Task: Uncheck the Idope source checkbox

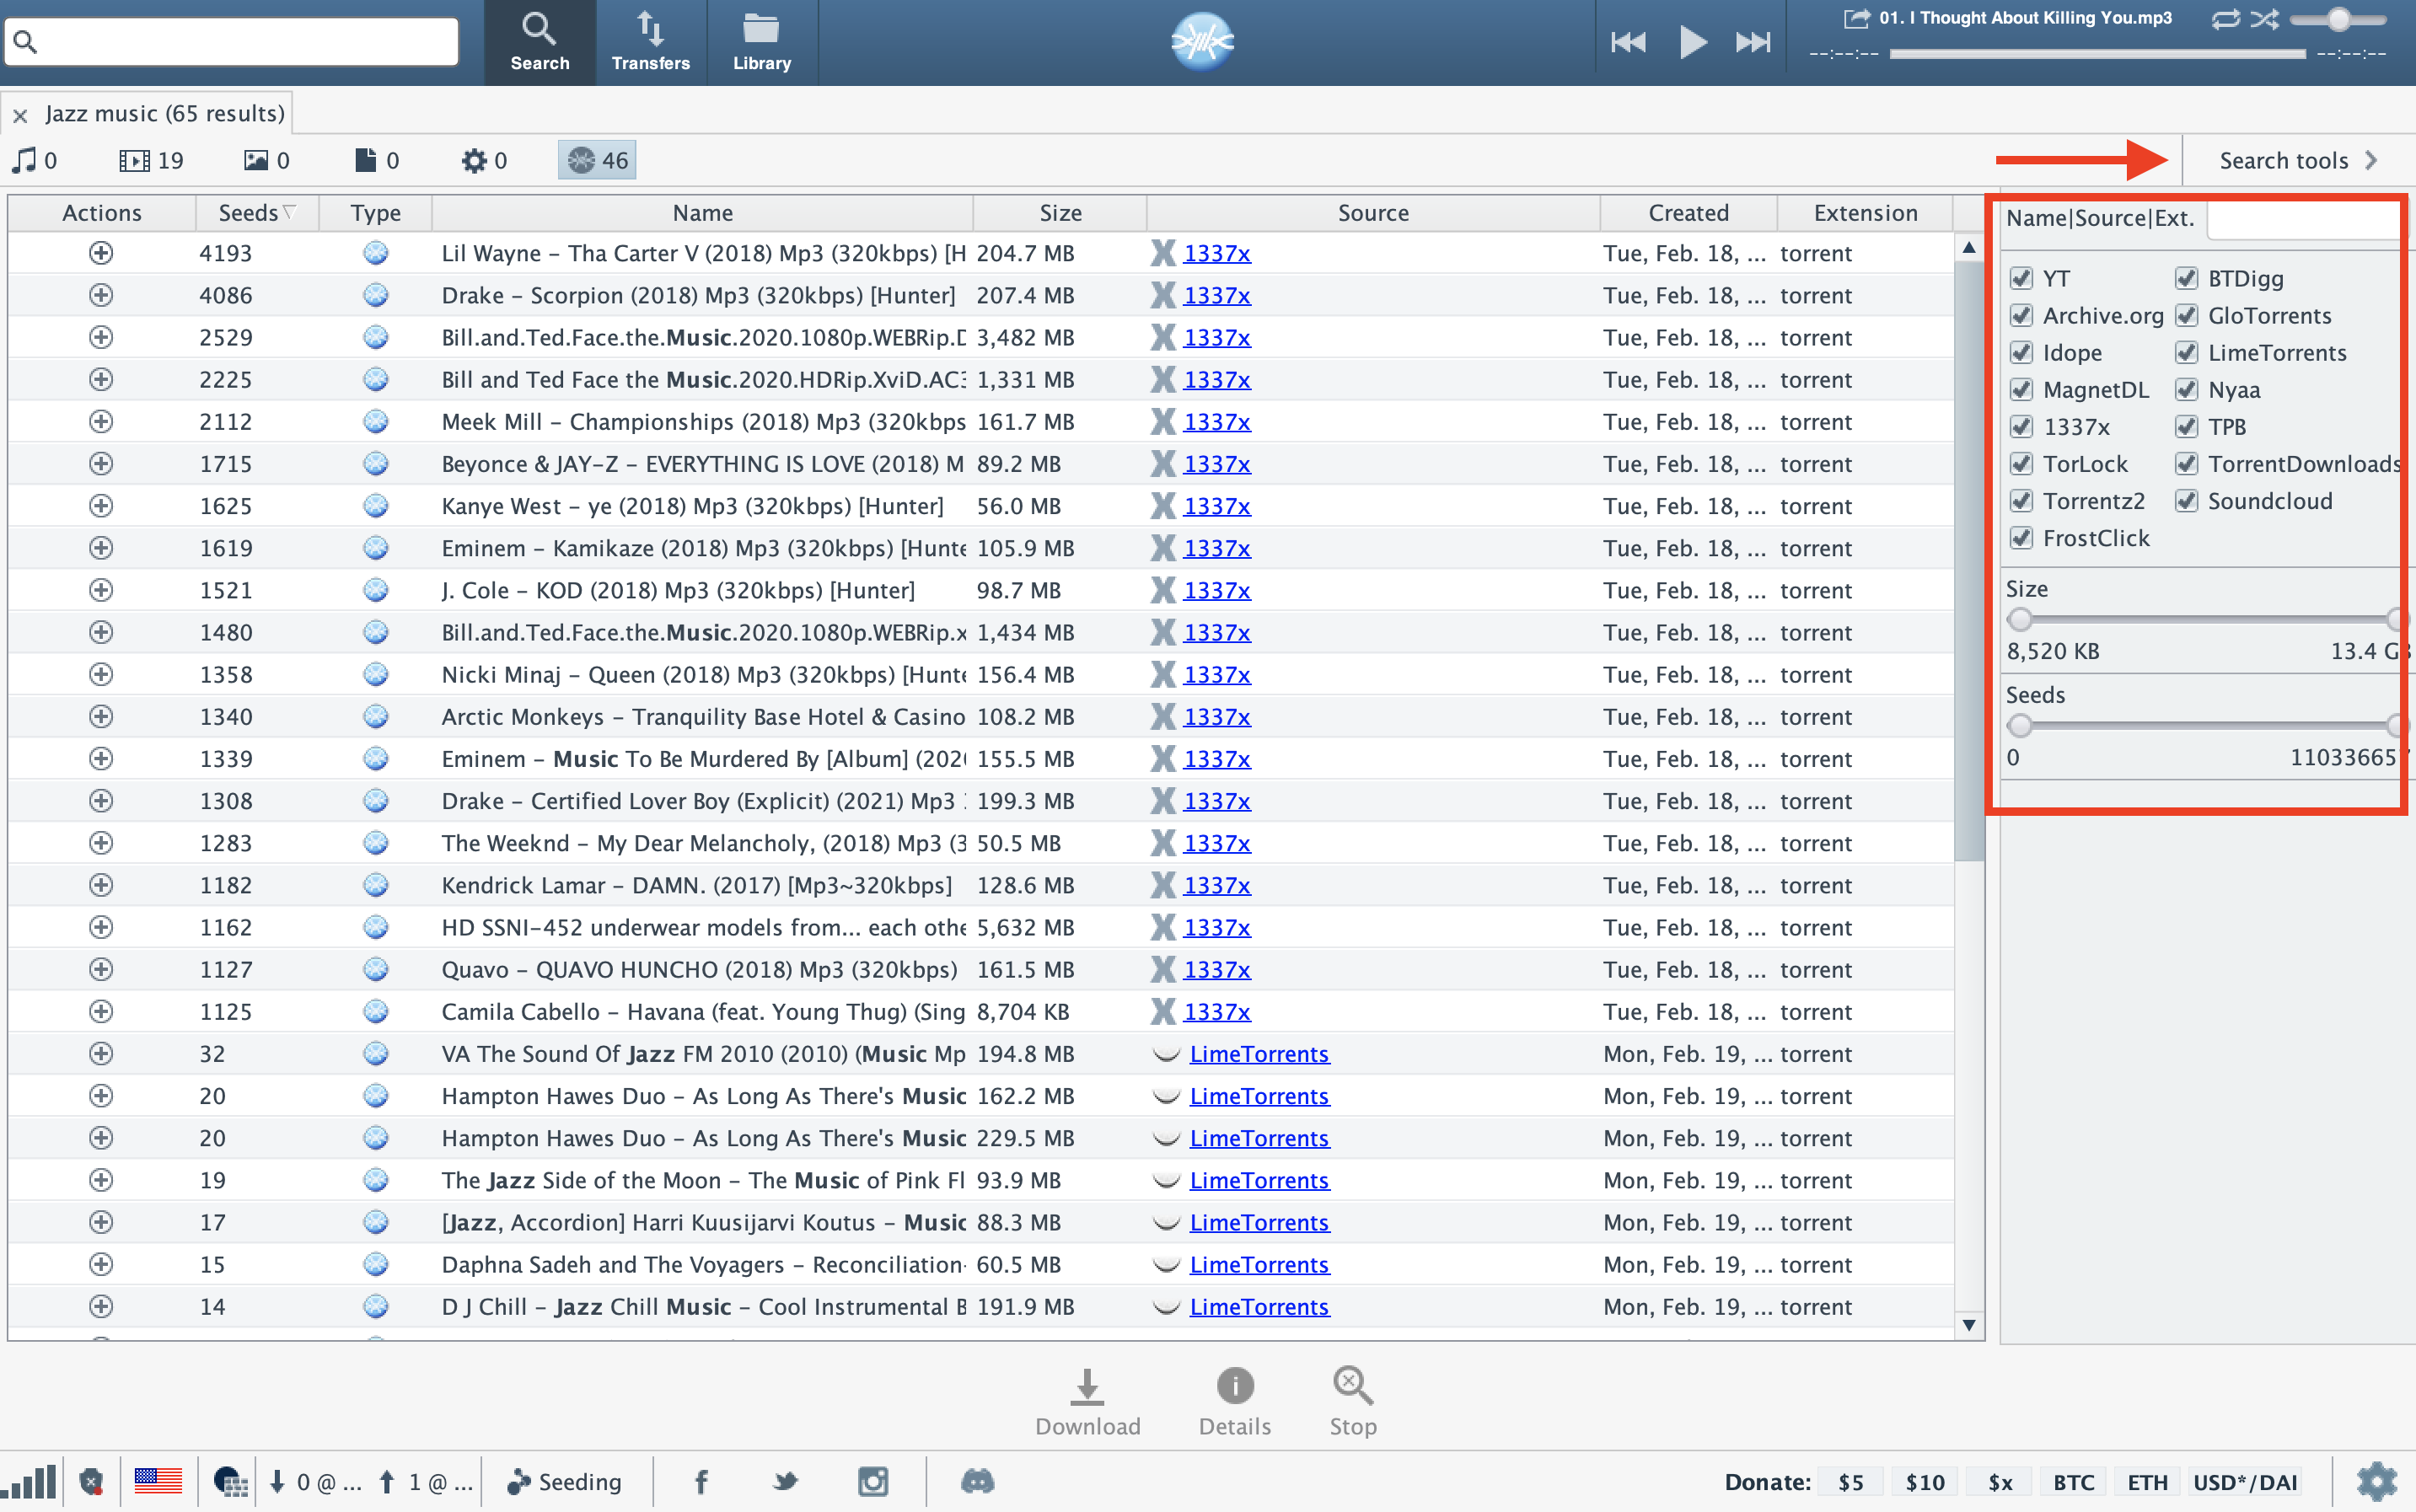Action: [2021, 352]
